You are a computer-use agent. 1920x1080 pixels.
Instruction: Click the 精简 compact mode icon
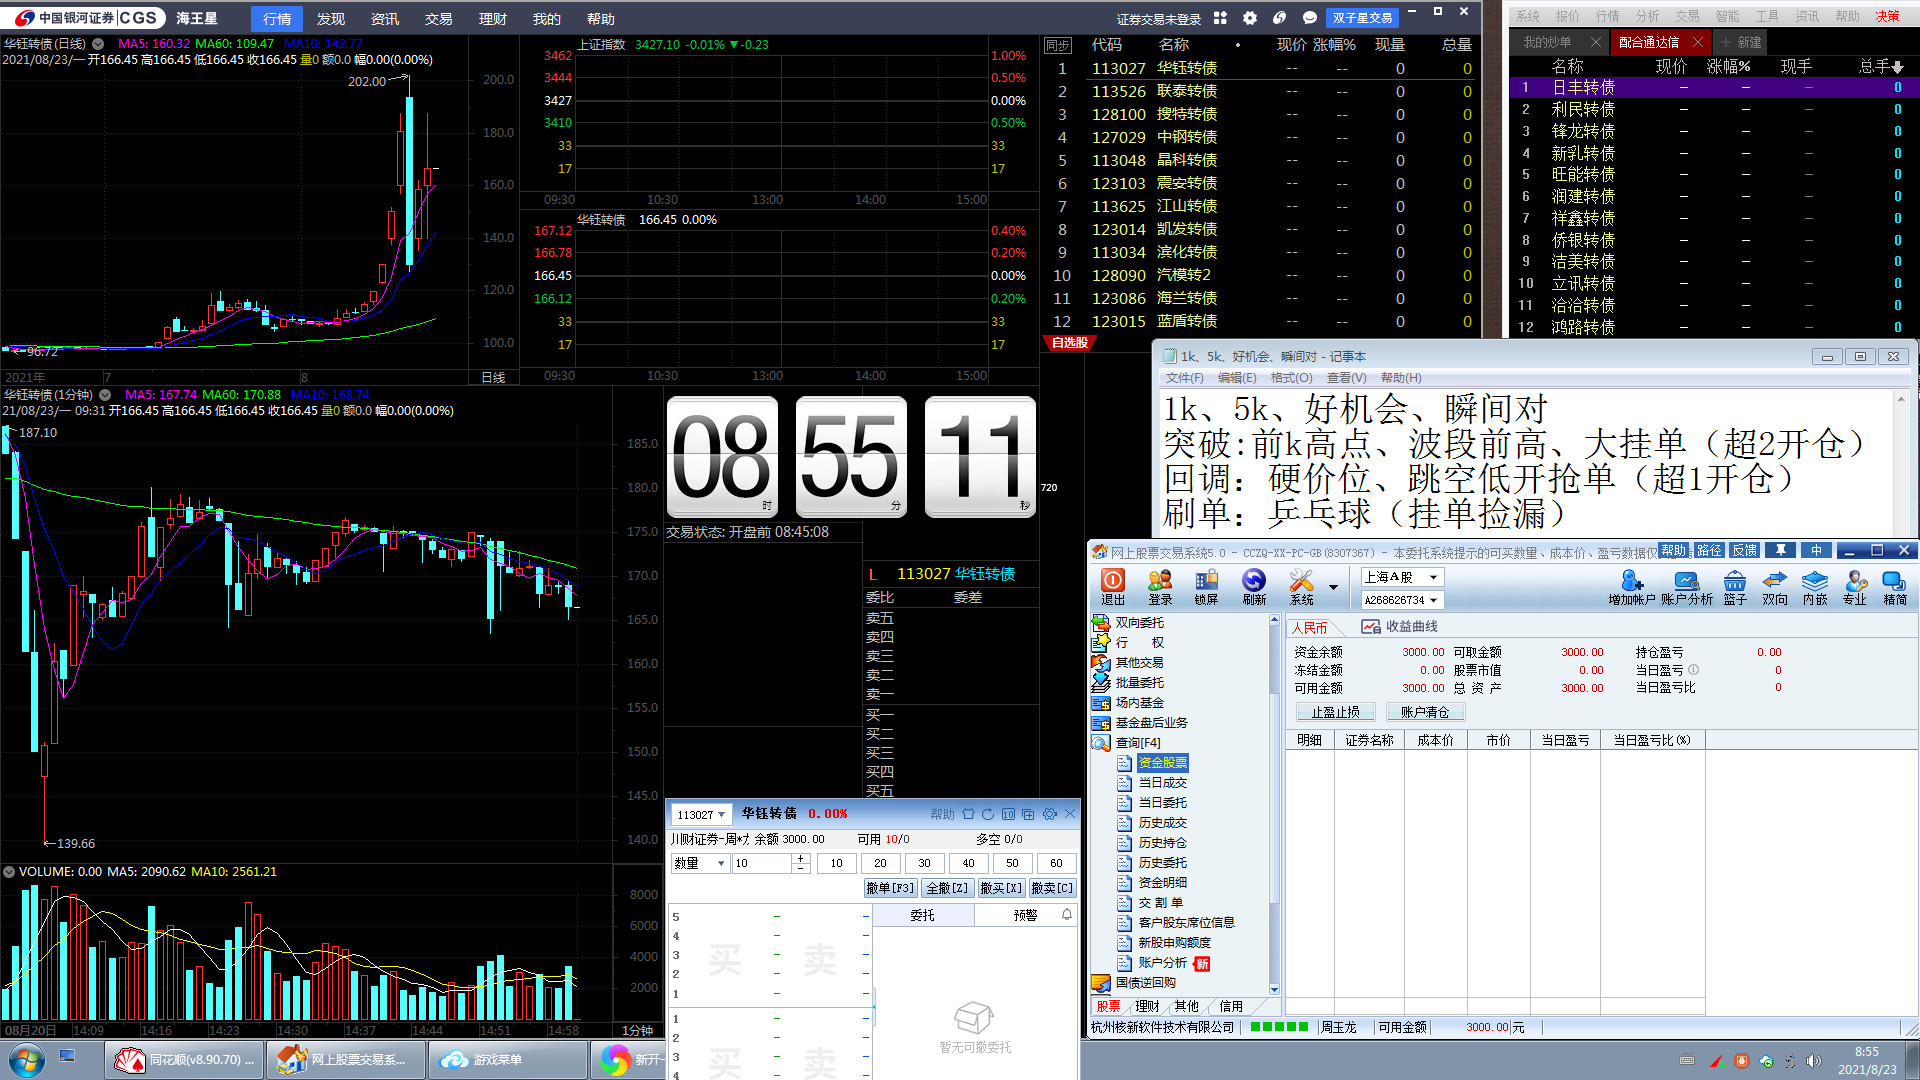(1895, 587)
